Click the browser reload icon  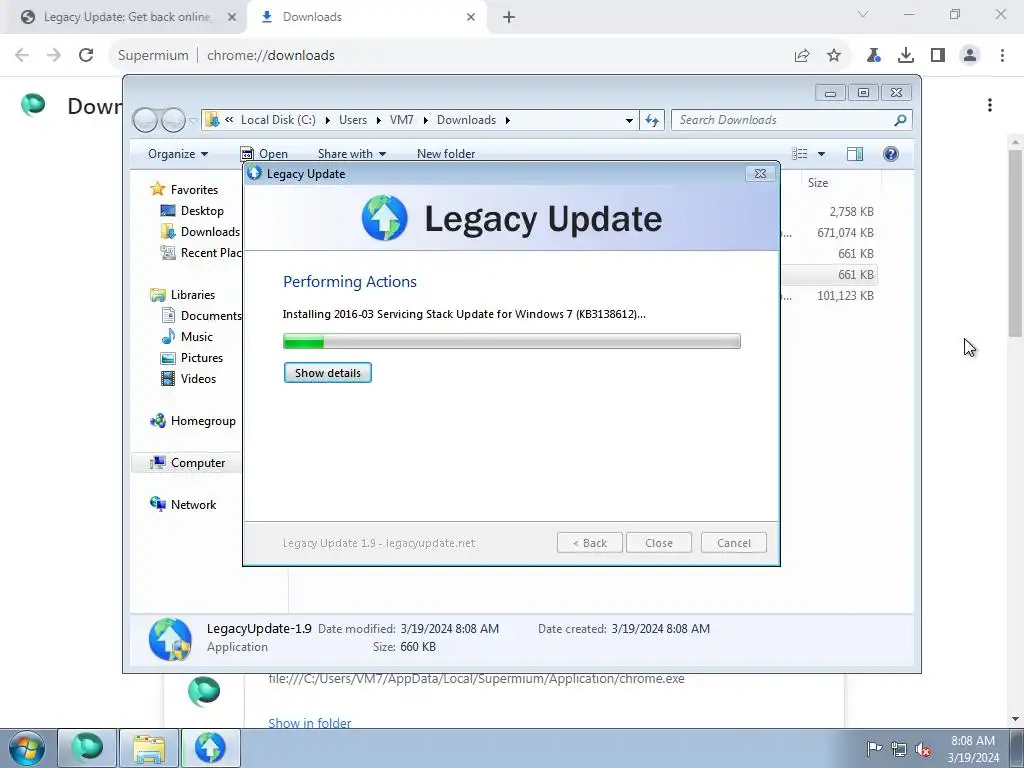(x=86, y=56)
